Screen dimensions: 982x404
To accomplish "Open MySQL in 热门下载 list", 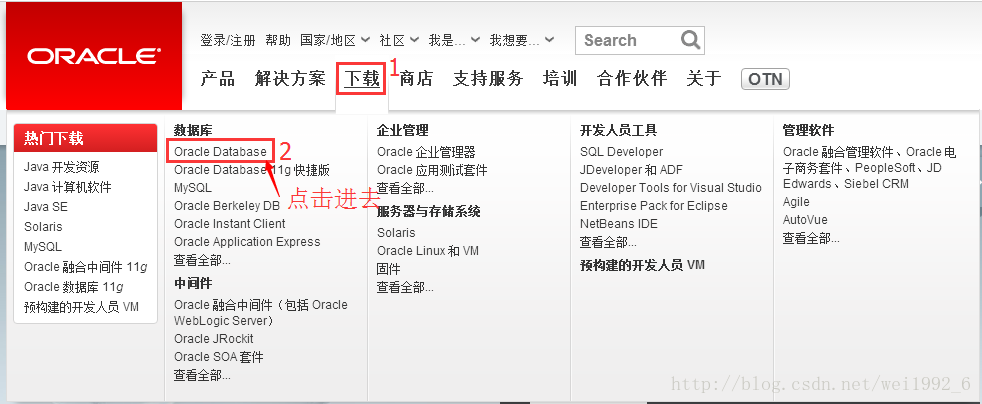I will point(43,247).
